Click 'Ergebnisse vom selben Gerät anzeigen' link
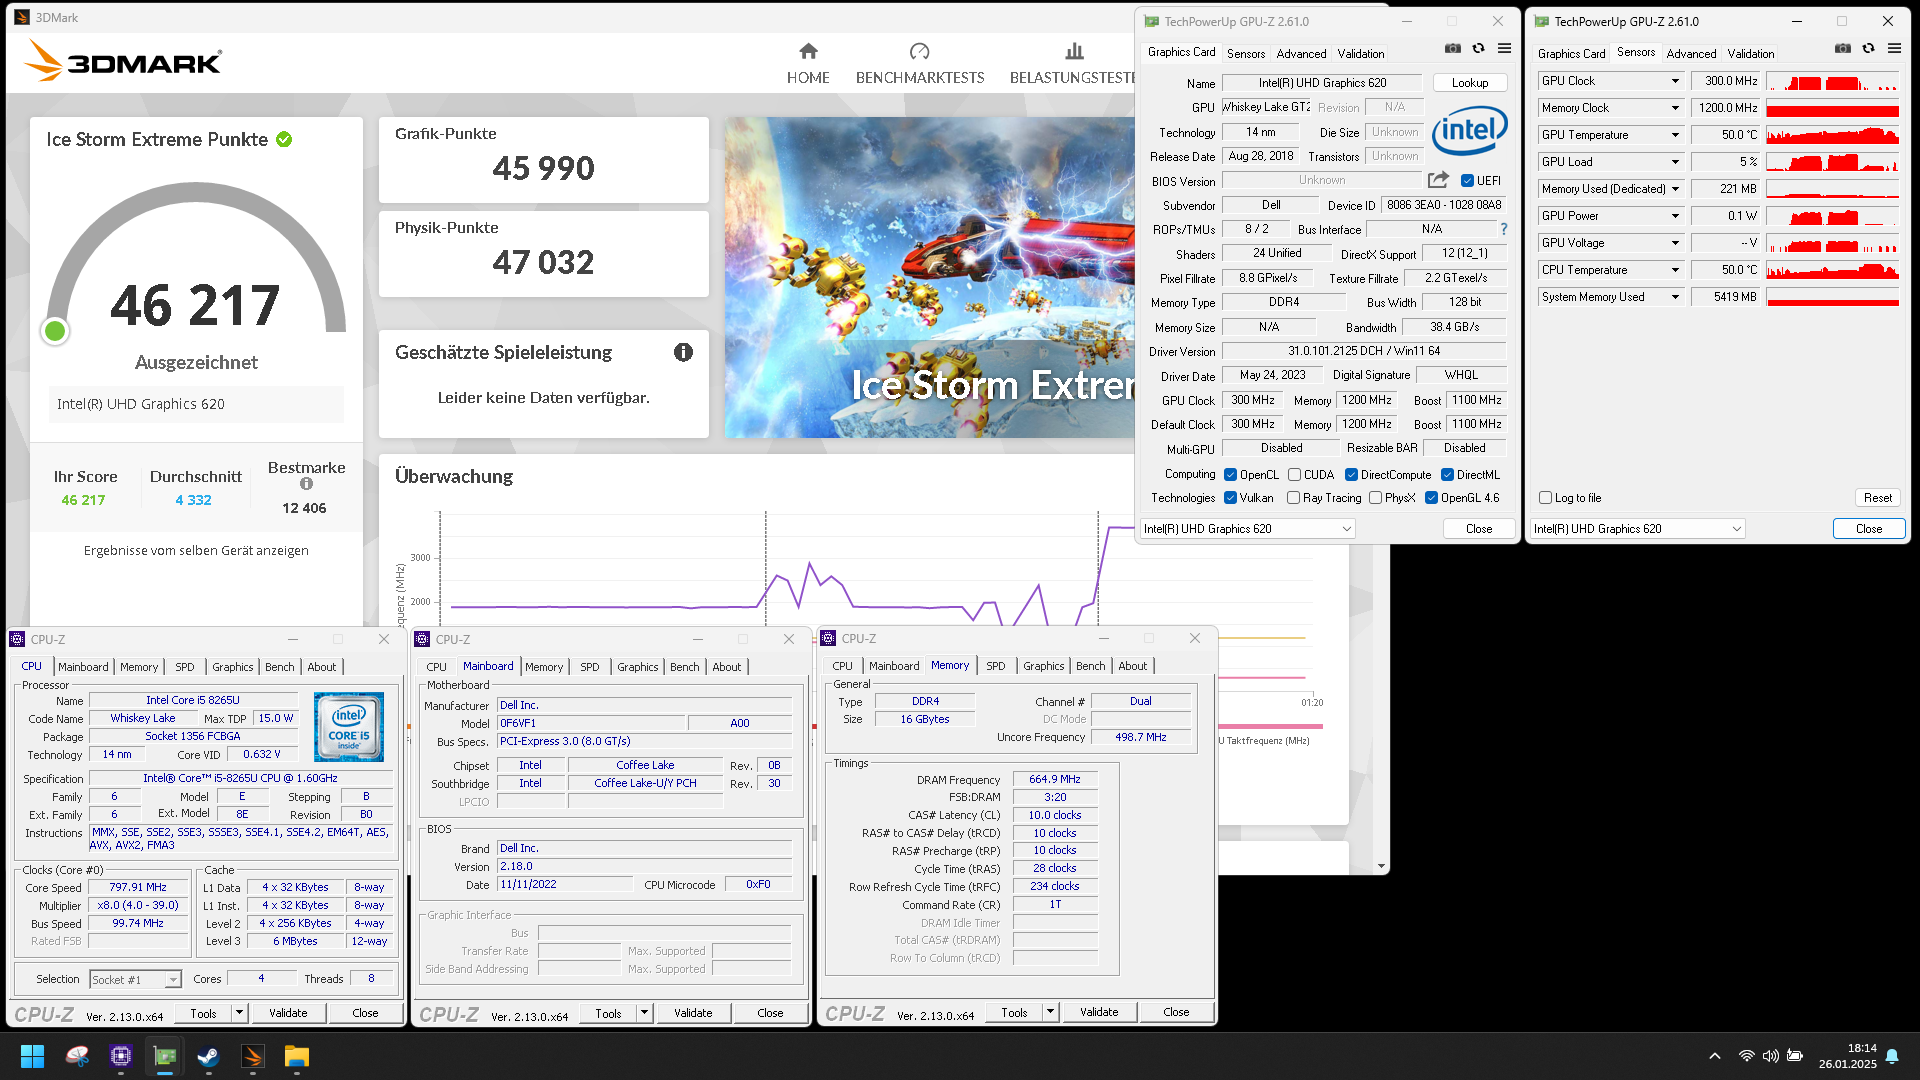 196,551
